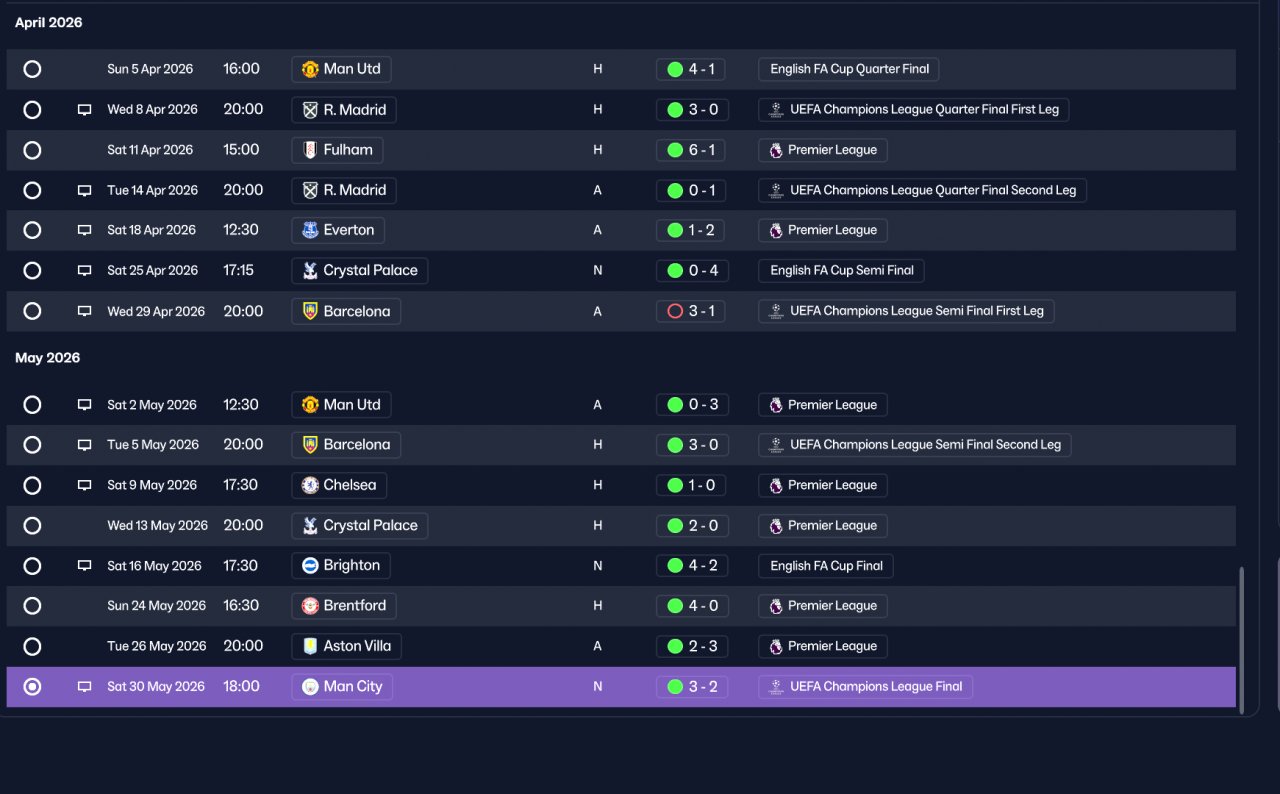1280x794 pixels.
Task: Click Champions League logo in the Final row
Action: pos(776,687)
